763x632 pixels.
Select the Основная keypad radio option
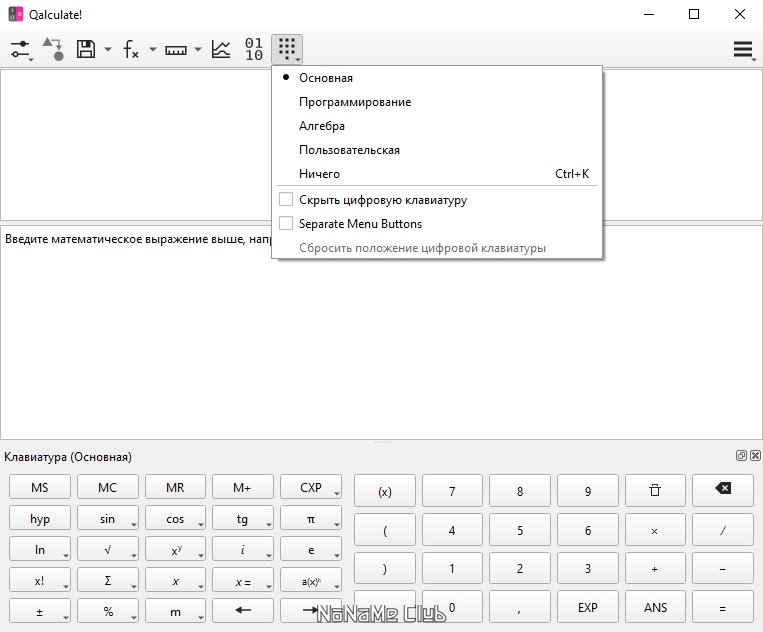click(326, 78)
